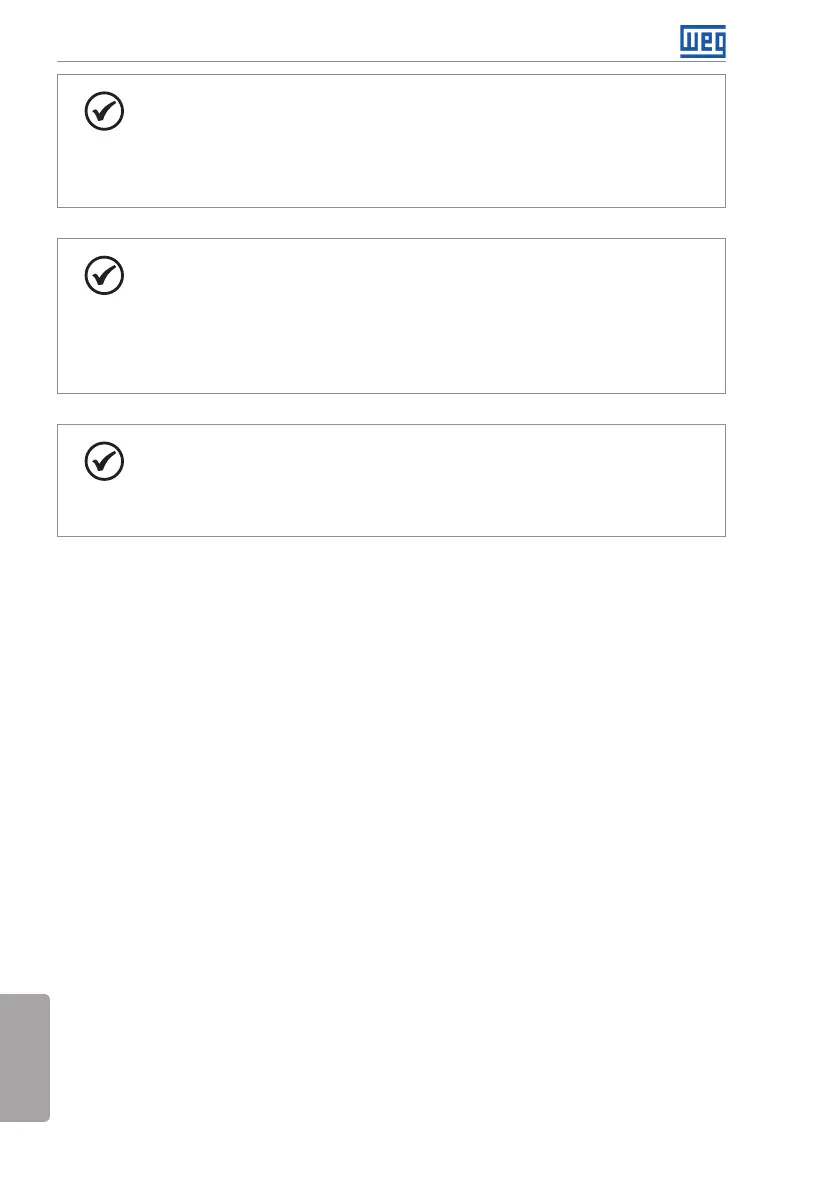
Task: Click the letter E in the WEG logo
Action: (704, 41)
